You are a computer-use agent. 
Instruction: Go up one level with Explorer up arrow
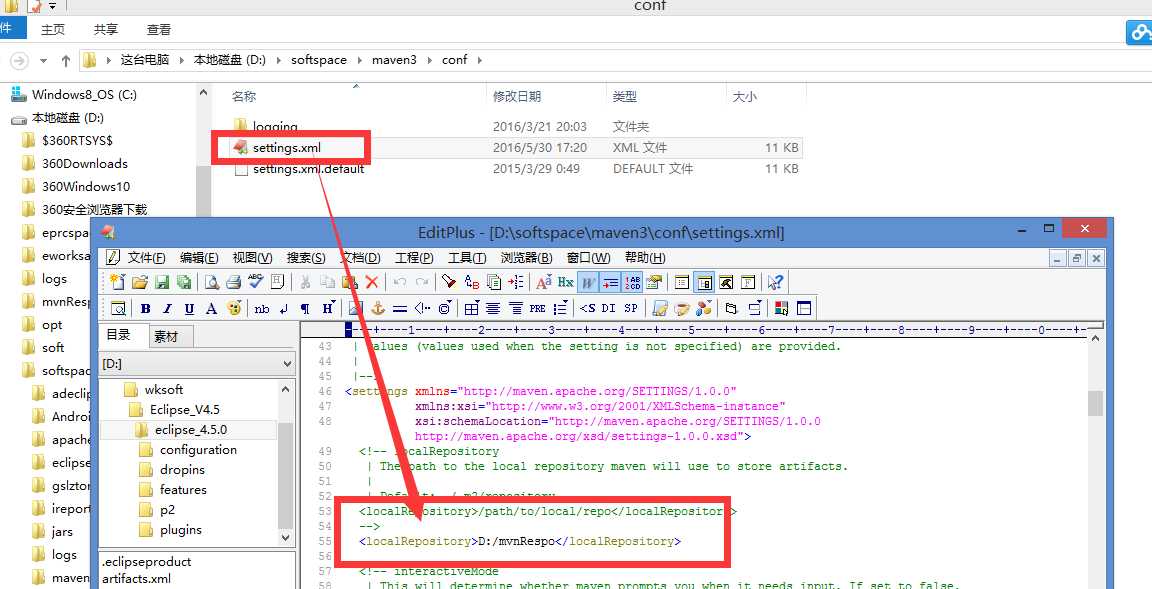(x=65, y=60)
